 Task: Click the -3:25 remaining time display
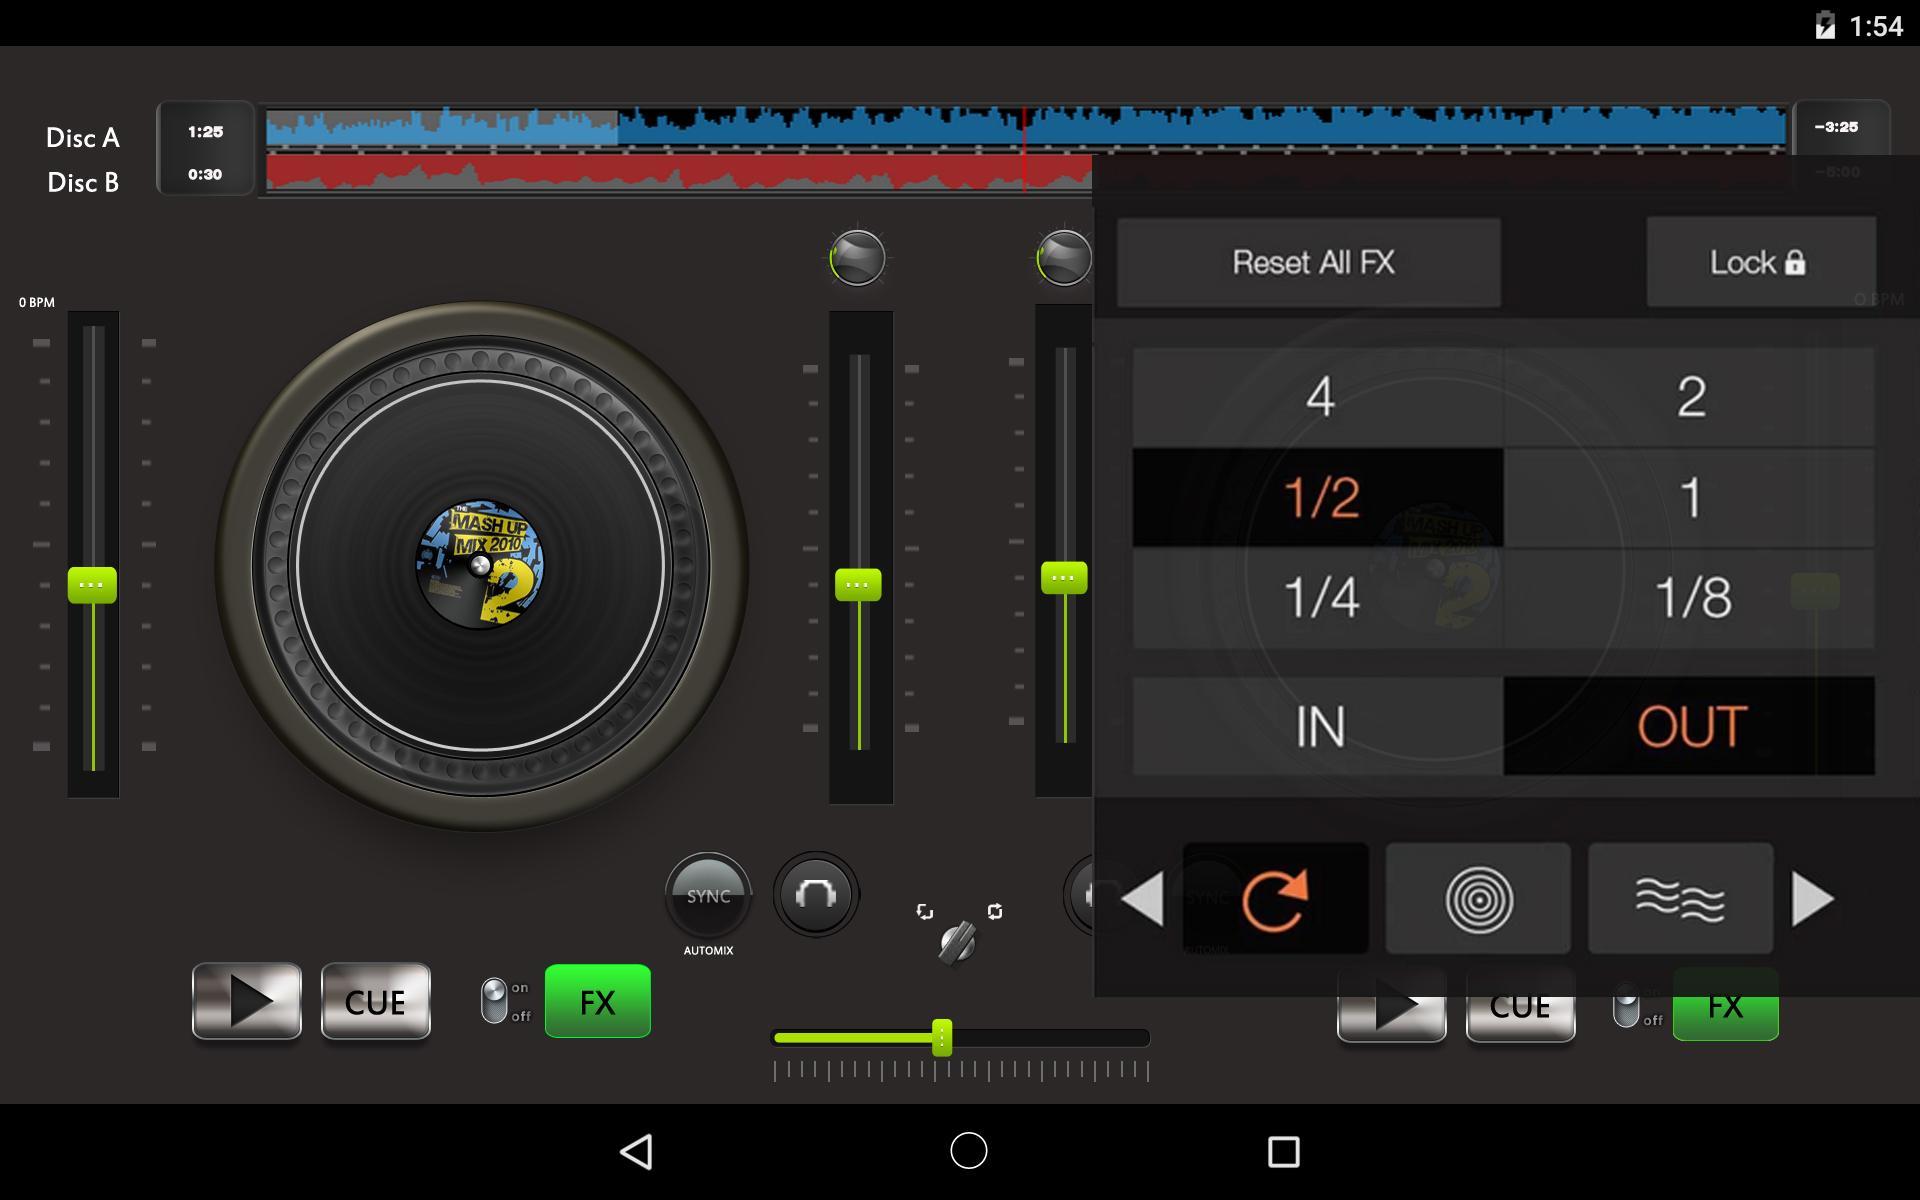tap(1837, 127)
